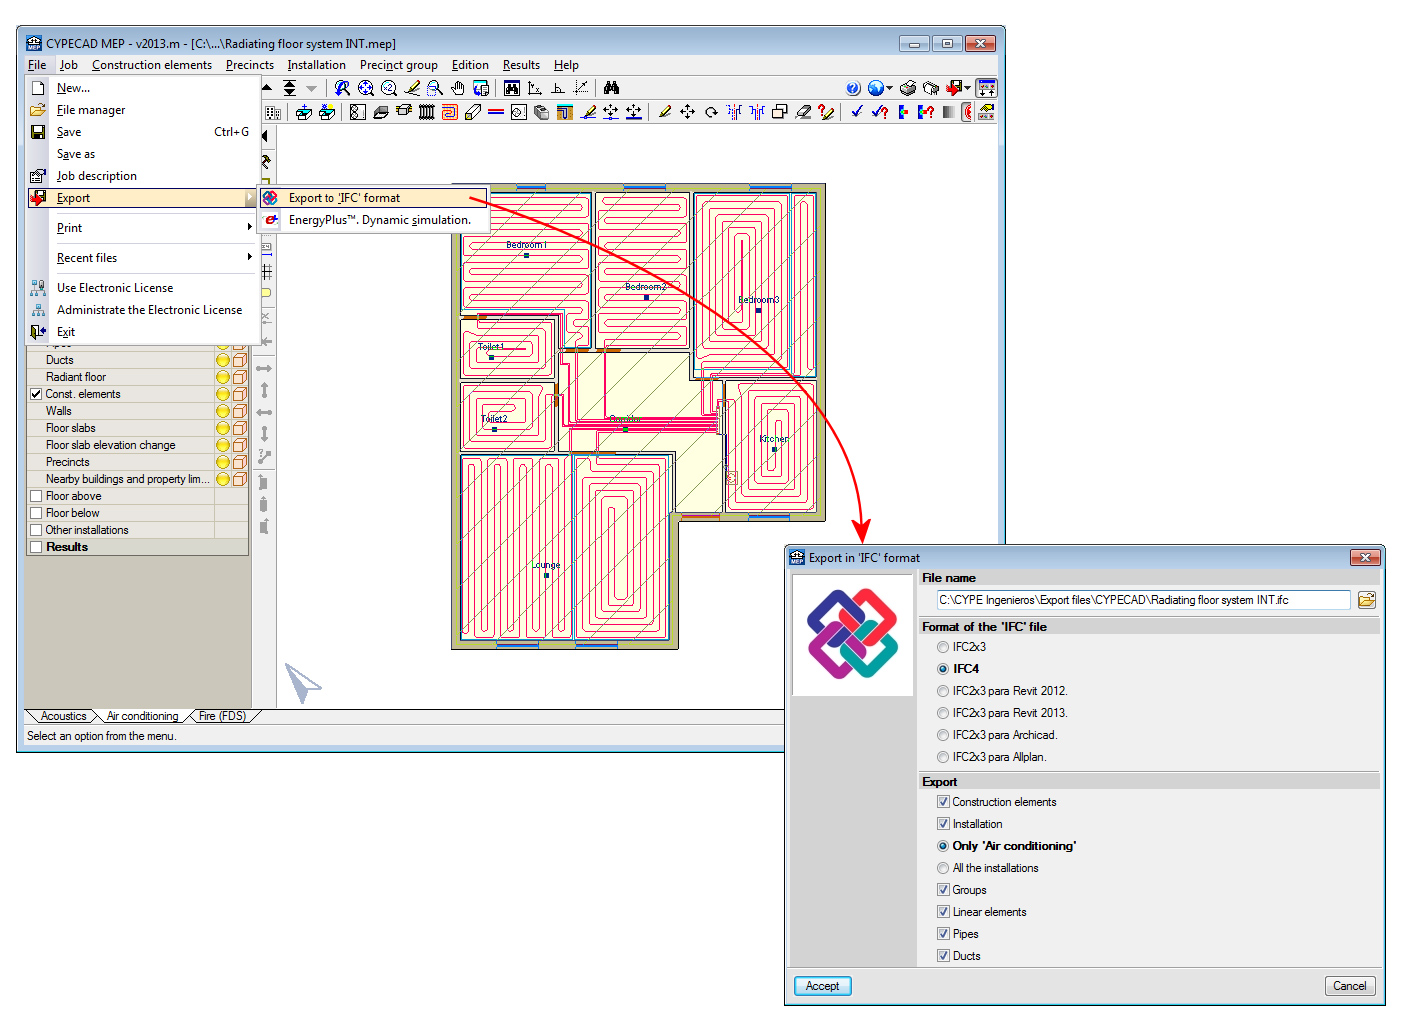Click the 3D cube icon in Walls row
Viewport: 1401px width, 1027px height.
click(240, 411)
